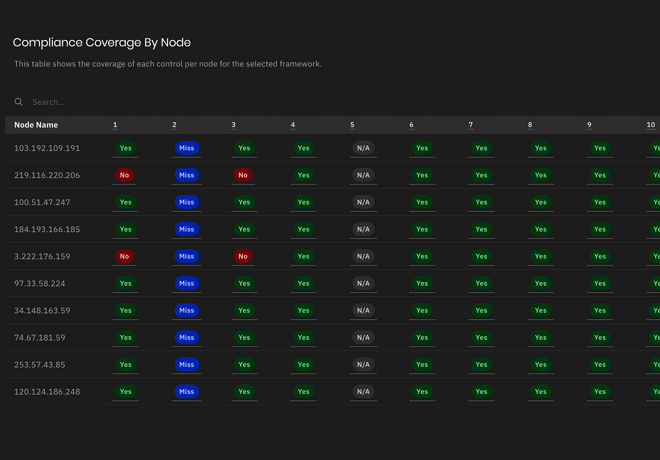Click Yes badge for 103.192.109.191 control 8
Image resolution: width=660 pixels, height=460 pixels.
pyautogui.click(x=541, y=148)
